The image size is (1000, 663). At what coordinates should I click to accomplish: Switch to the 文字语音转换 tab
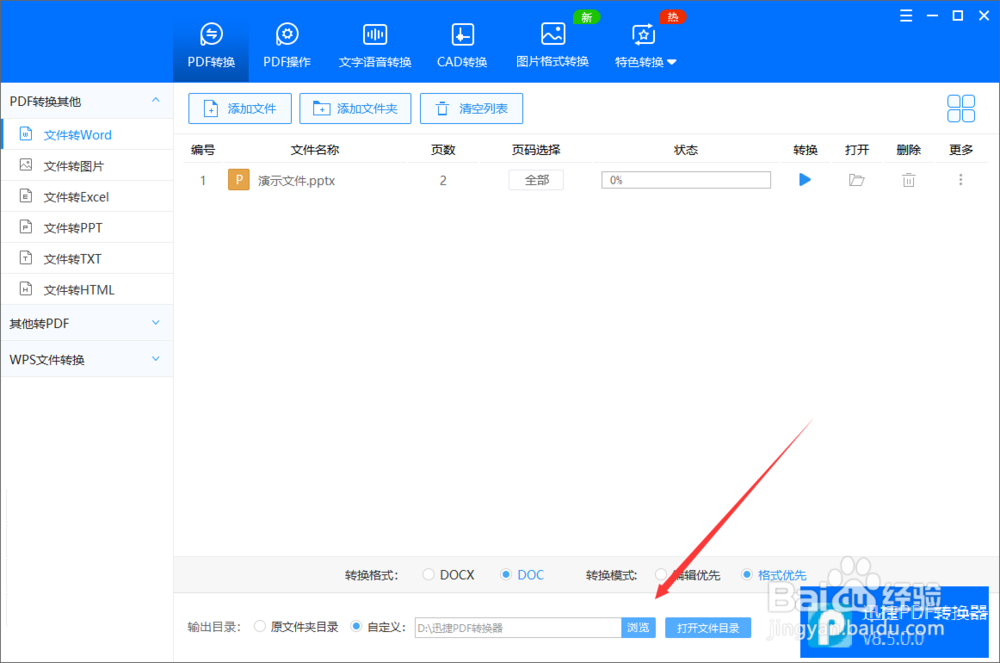(x=374, y=42)
